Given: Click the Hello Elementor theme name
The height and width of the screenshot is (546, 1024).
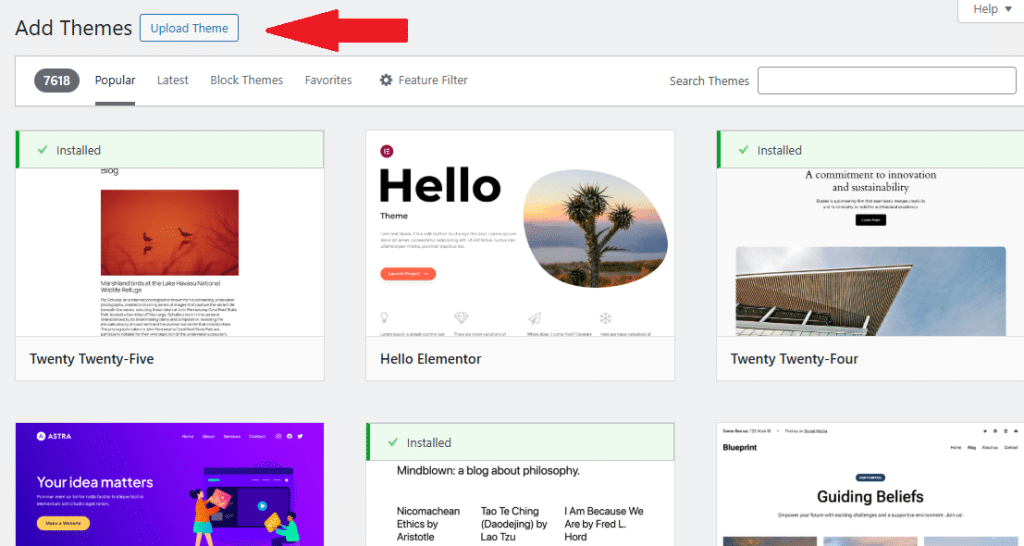Looking at the screenshot, I should coord(430,359).
